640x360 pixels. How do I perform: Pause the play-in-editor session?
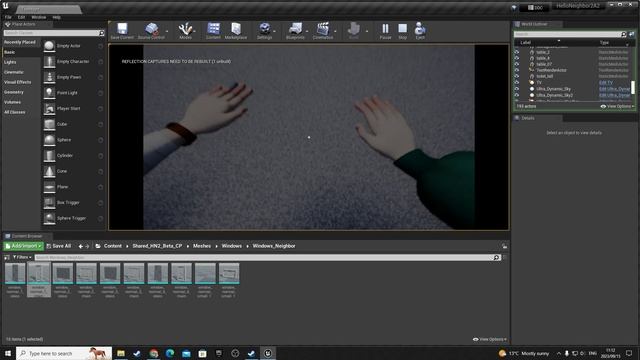385,31
